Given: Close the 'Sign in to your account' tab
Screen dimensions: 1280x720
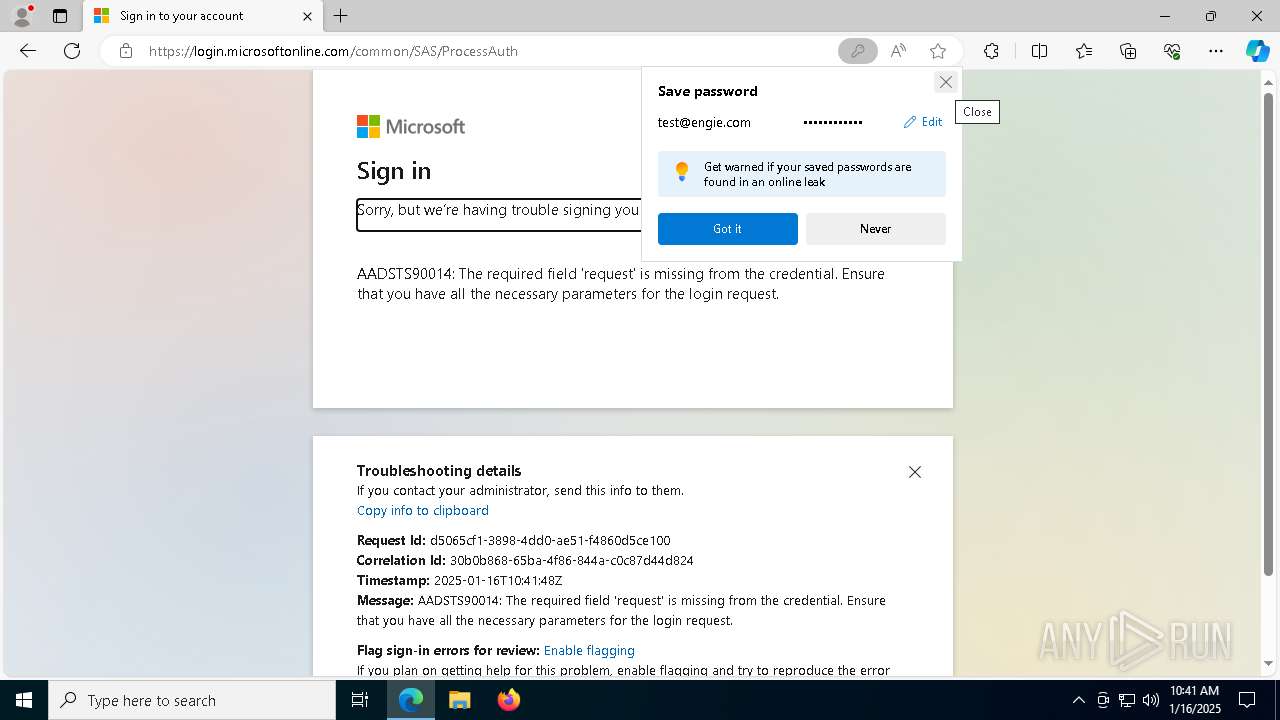Looking at the screenshot, I should (x=307, y=16).
